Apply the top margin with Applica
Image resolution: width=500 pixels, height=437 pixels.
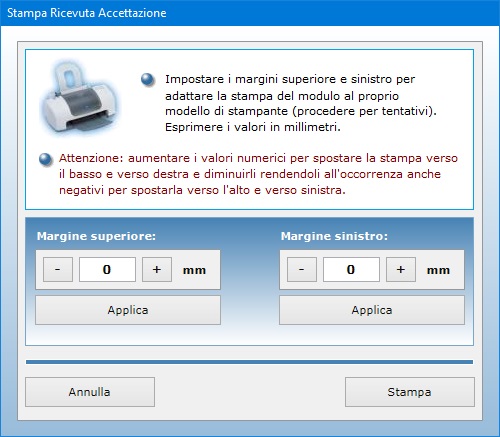tap(128, 310)
